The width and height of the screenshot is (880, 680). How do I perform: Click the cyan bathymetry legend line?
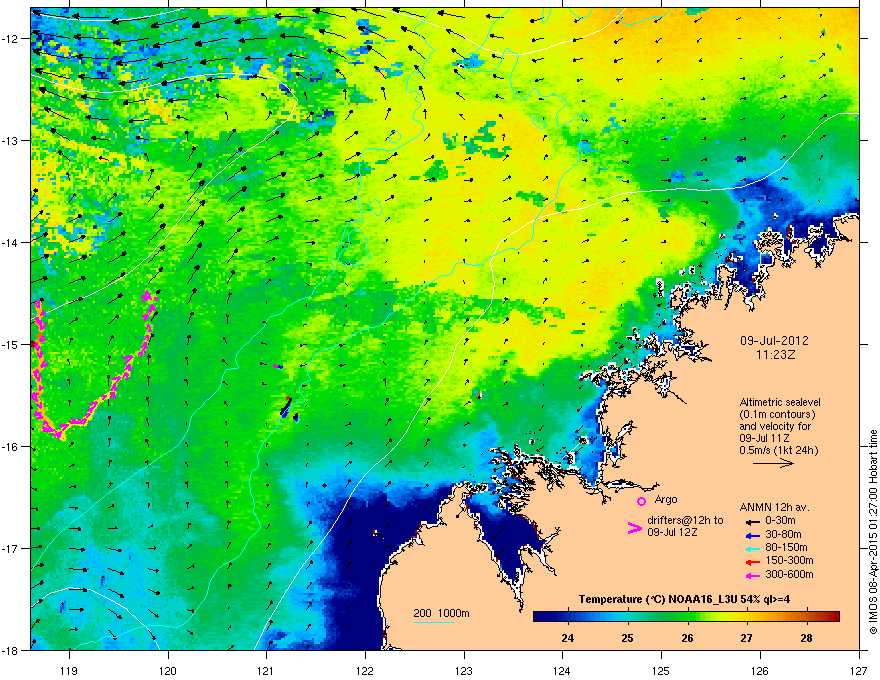pyautogui.click(x=433, y=622)
